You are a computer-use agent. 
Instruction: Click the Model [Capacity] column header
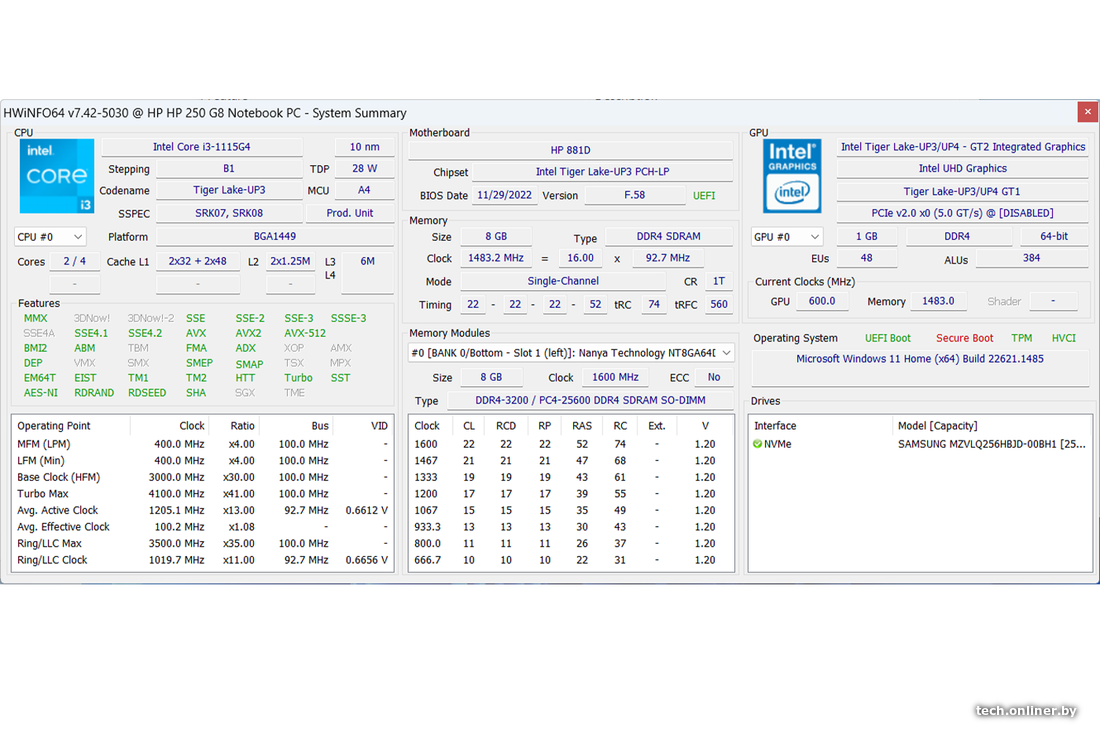[937, 426]
